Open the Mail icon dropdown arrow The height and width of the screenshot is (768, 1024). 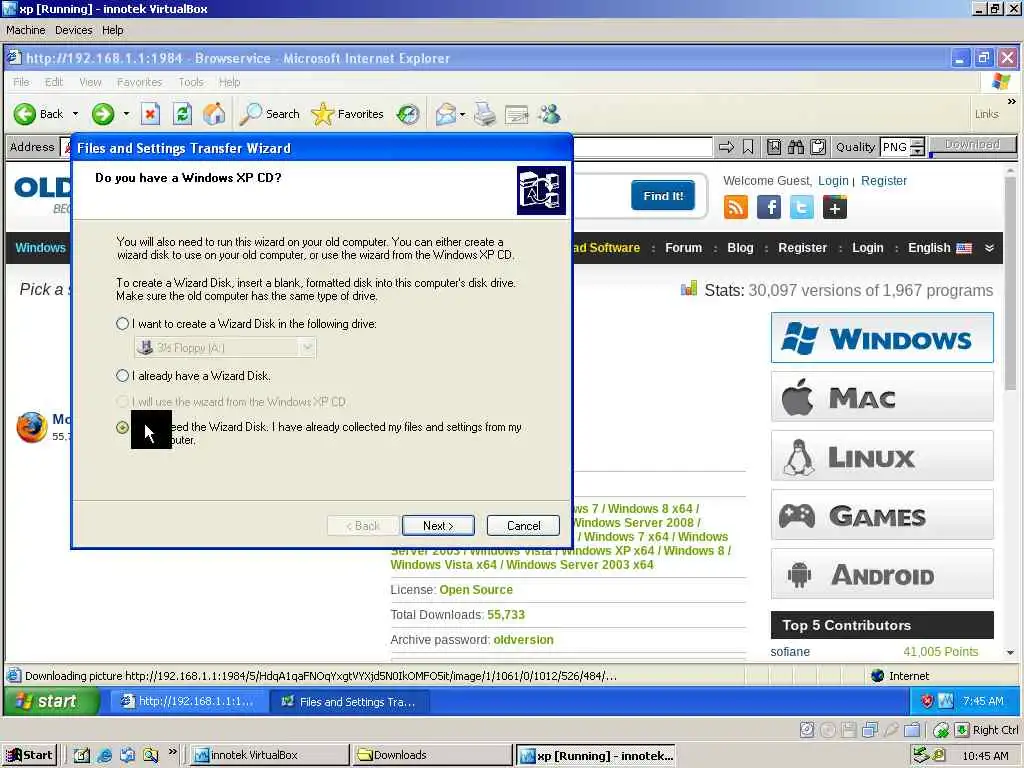click(462, 114)
